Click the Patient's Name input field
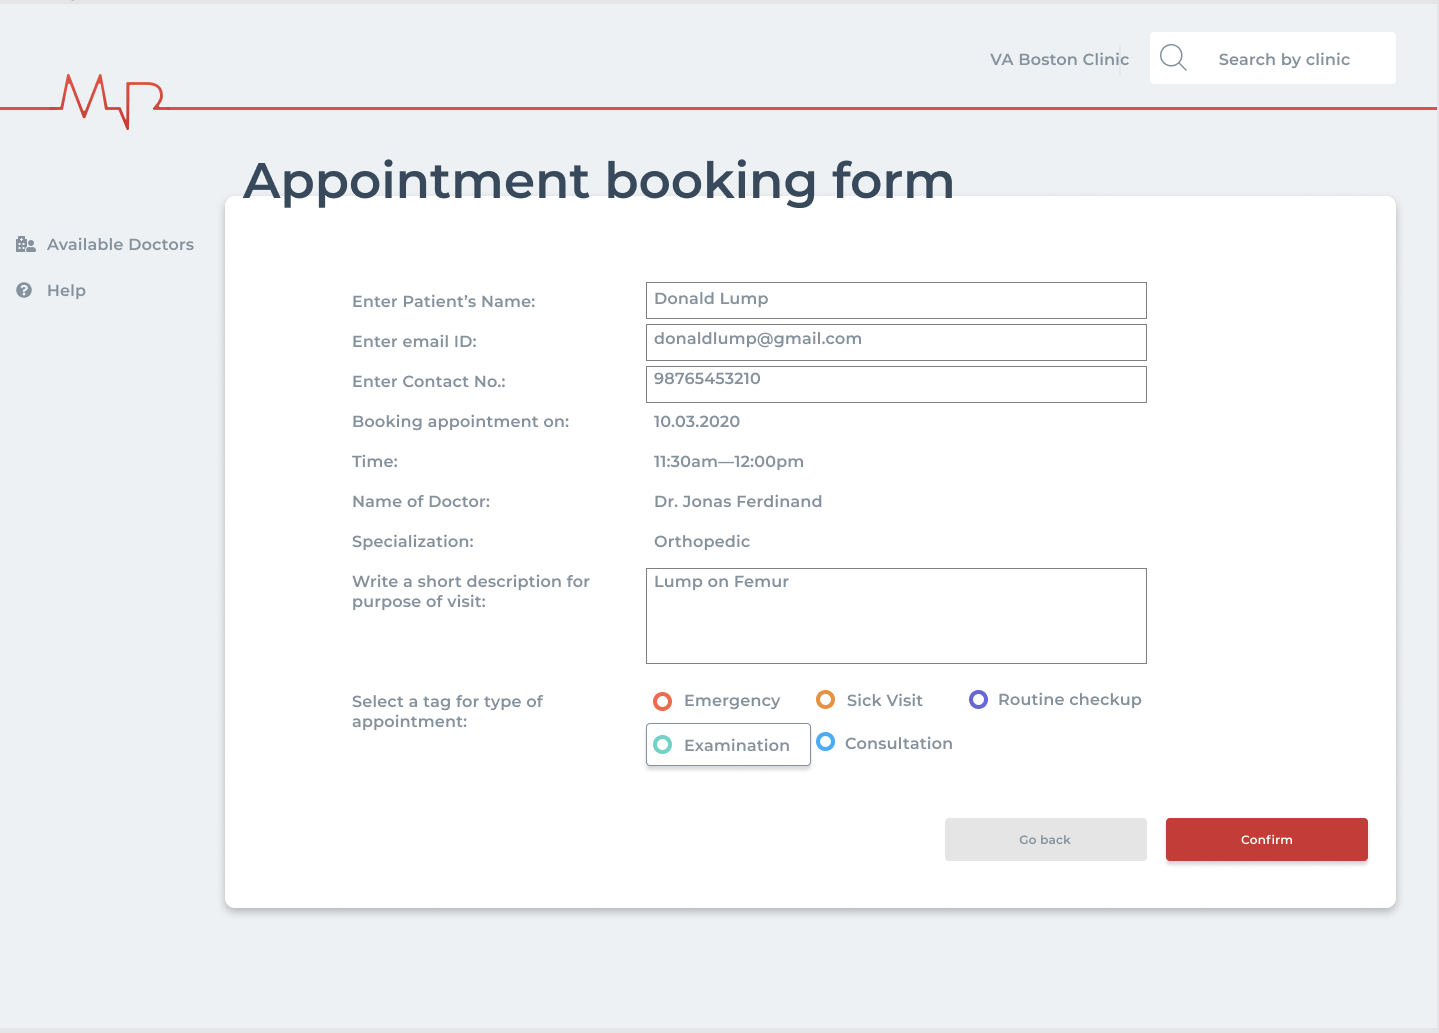The width and height of the screenshot is (1439, 1033). click(x=896, y=300)
